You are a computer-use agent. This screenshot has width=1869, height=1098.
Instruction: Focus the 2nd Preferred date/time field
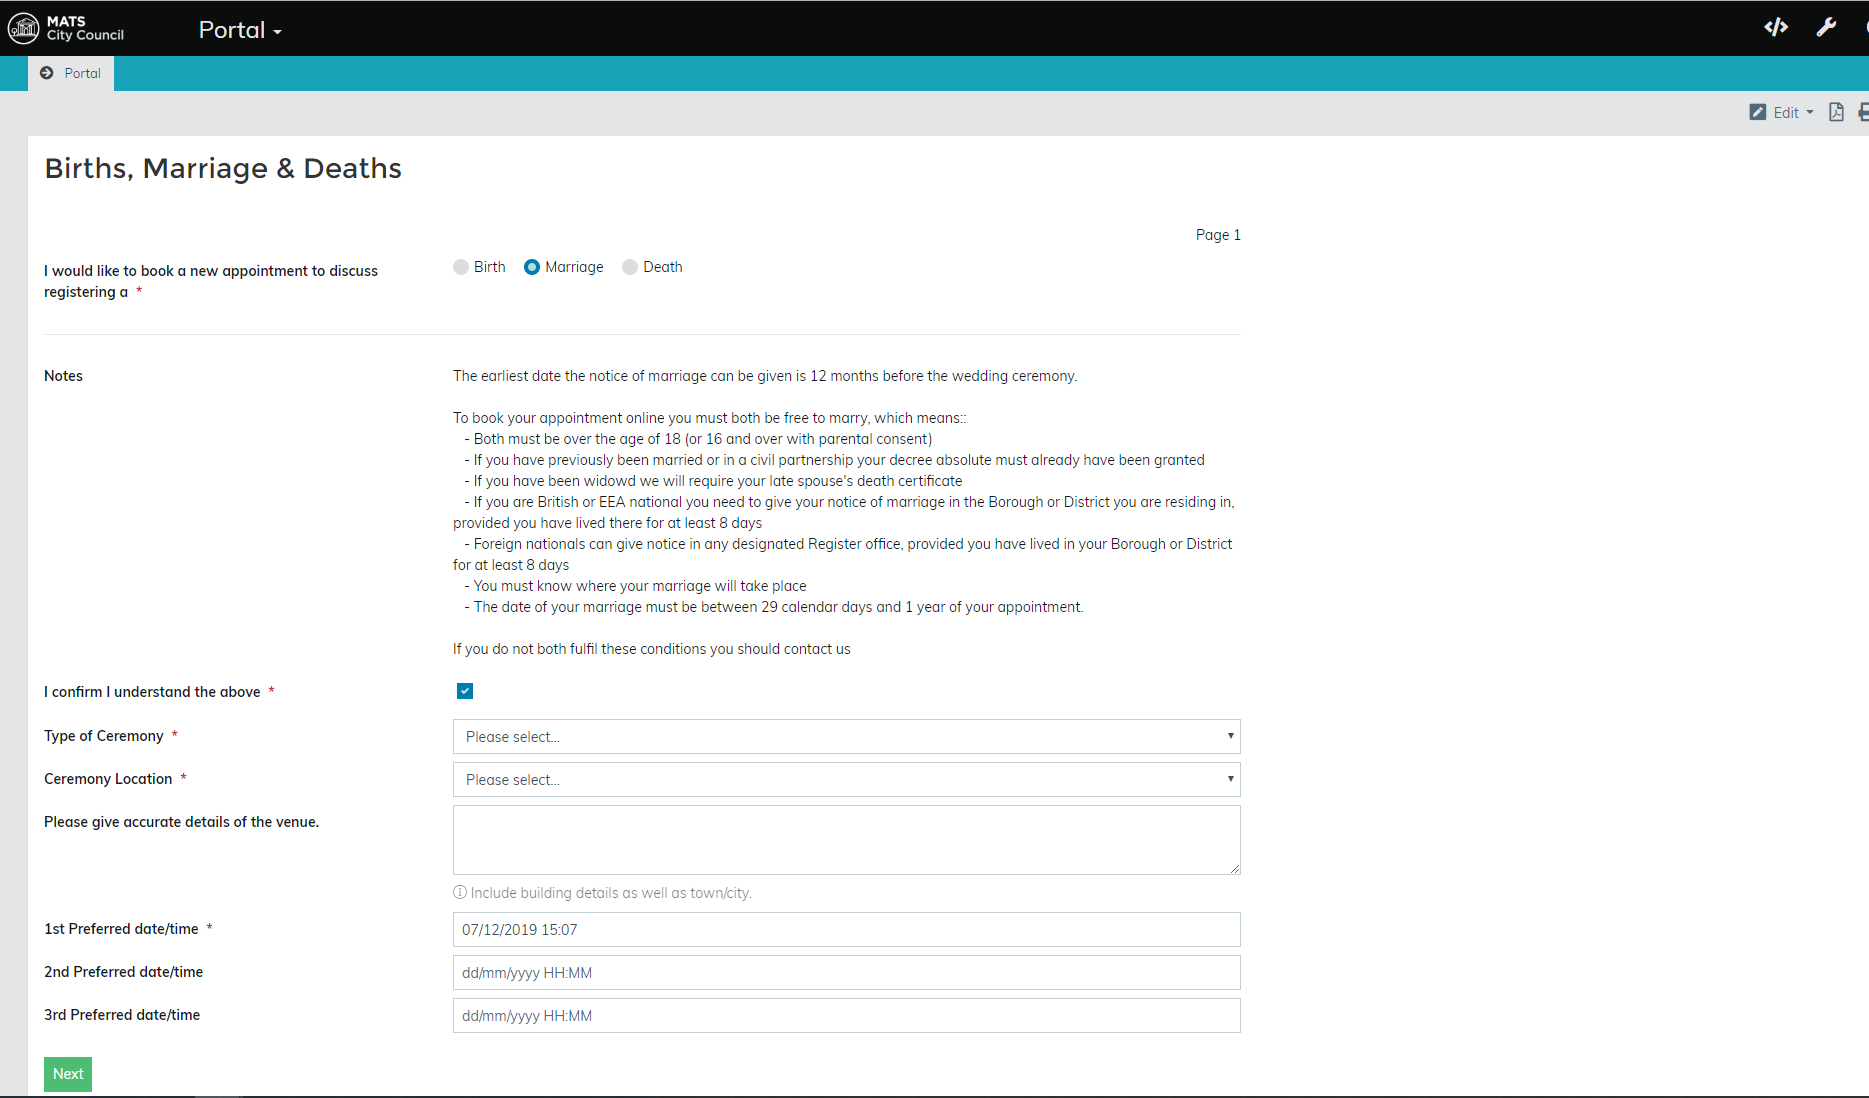pos(846,973)
